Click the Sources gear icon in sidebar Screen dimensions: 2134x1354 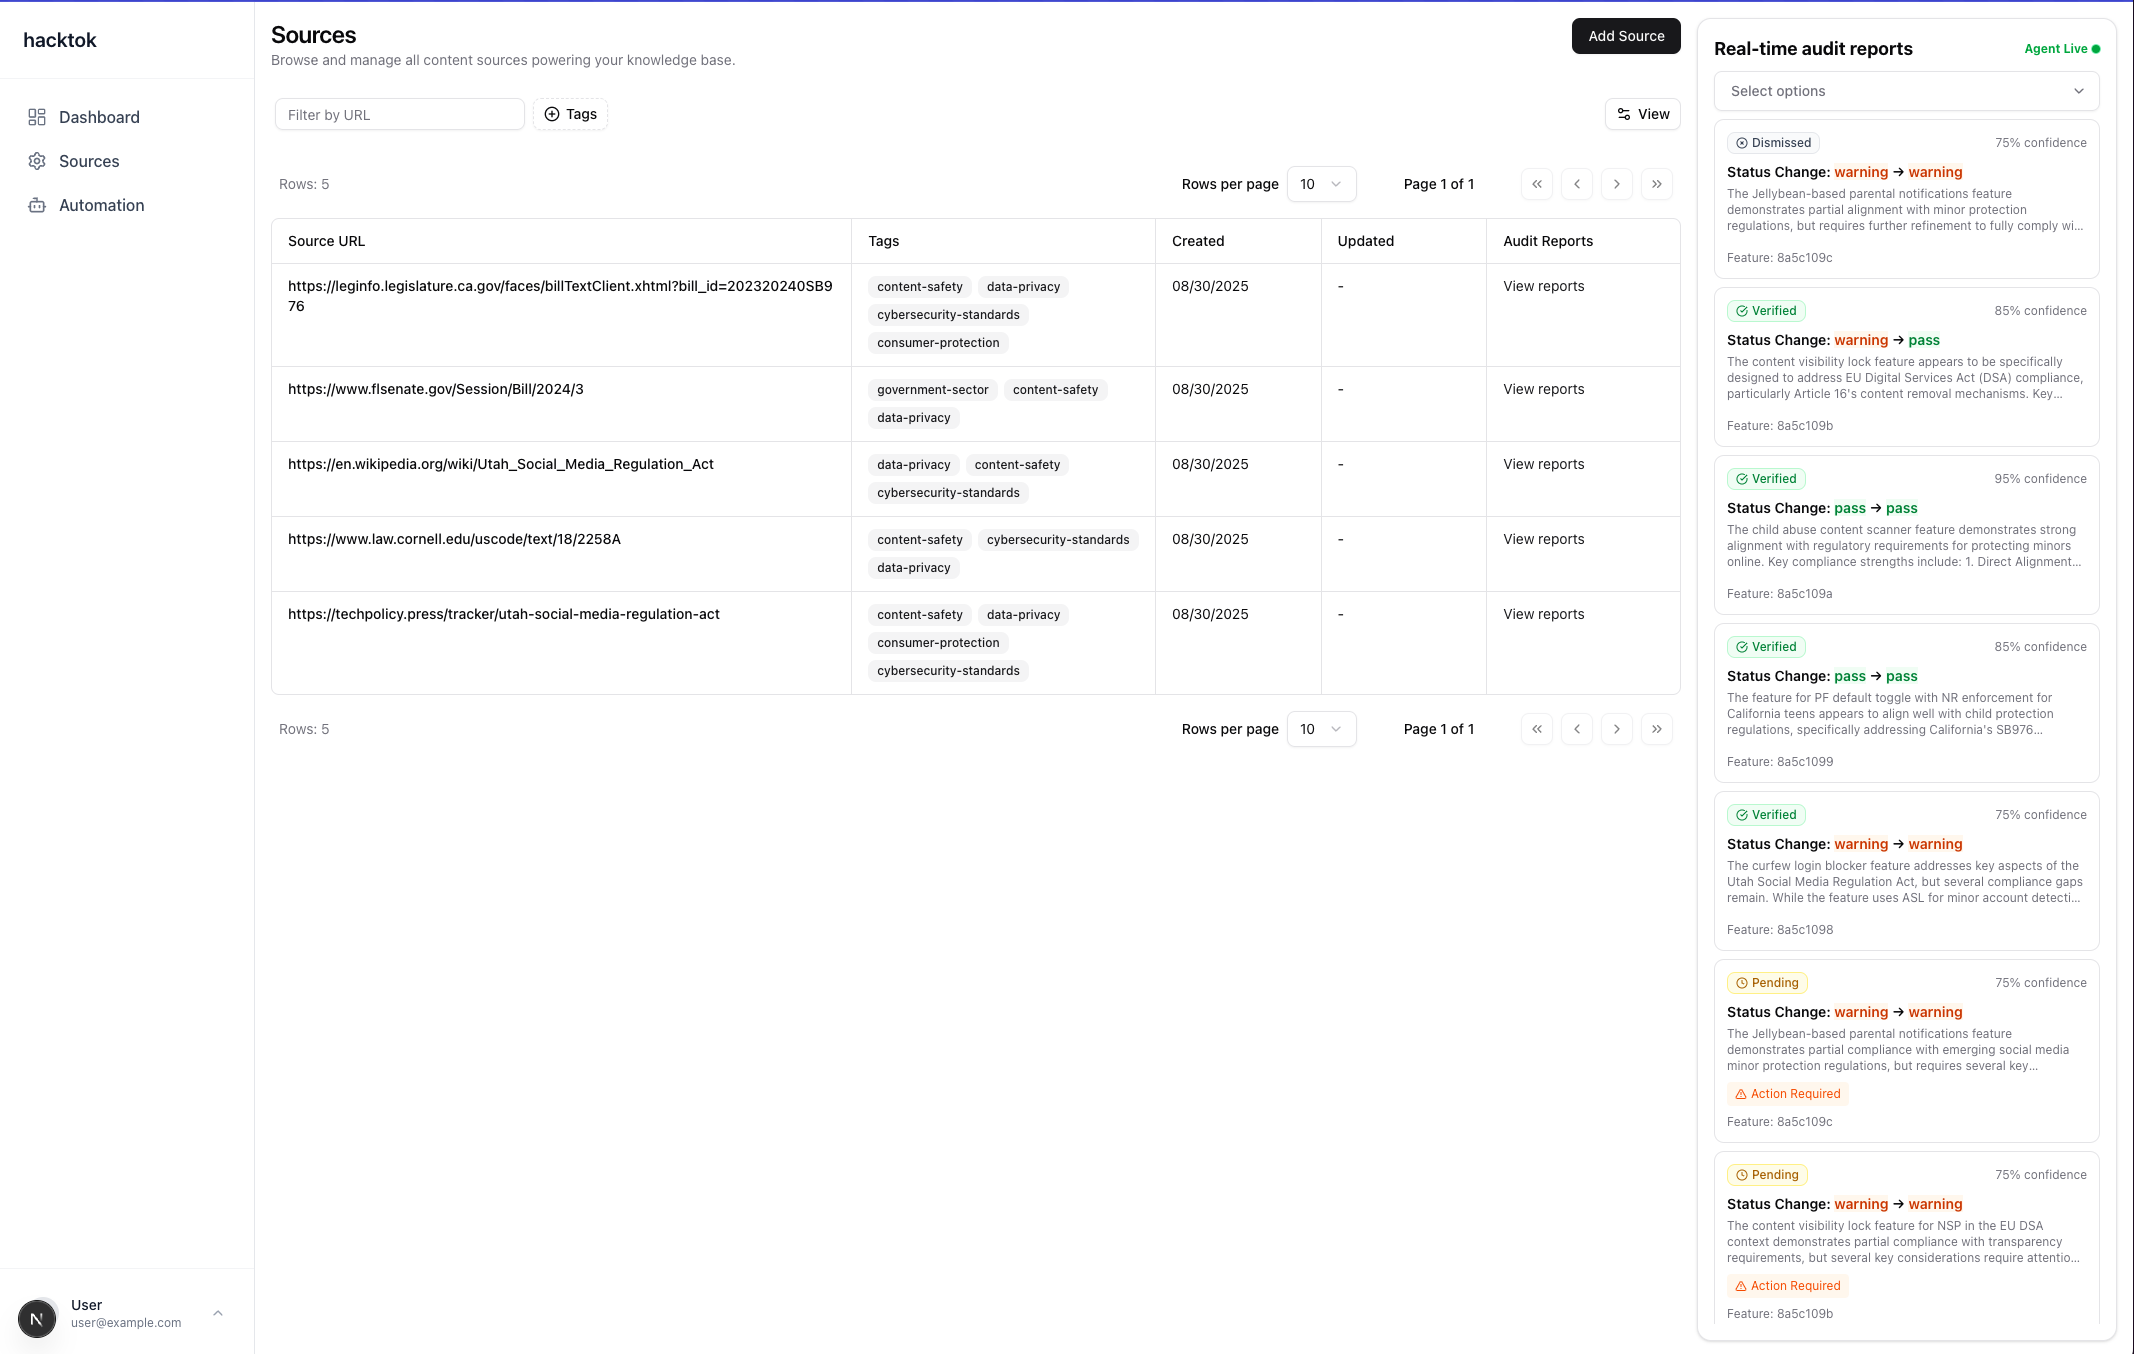pos(37,161)
